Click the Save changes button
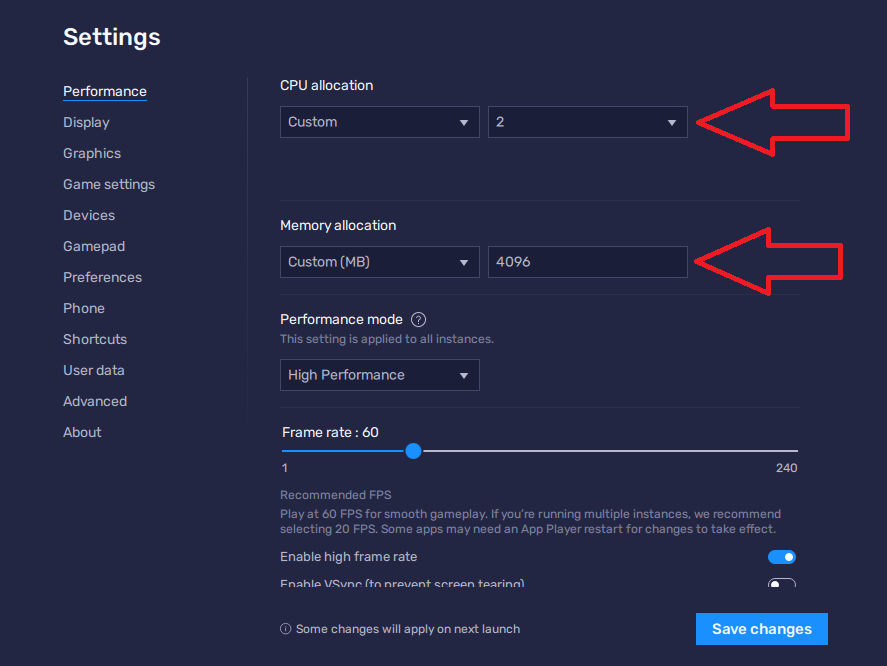Screen dimensions: 887x666 coord(761,629)
